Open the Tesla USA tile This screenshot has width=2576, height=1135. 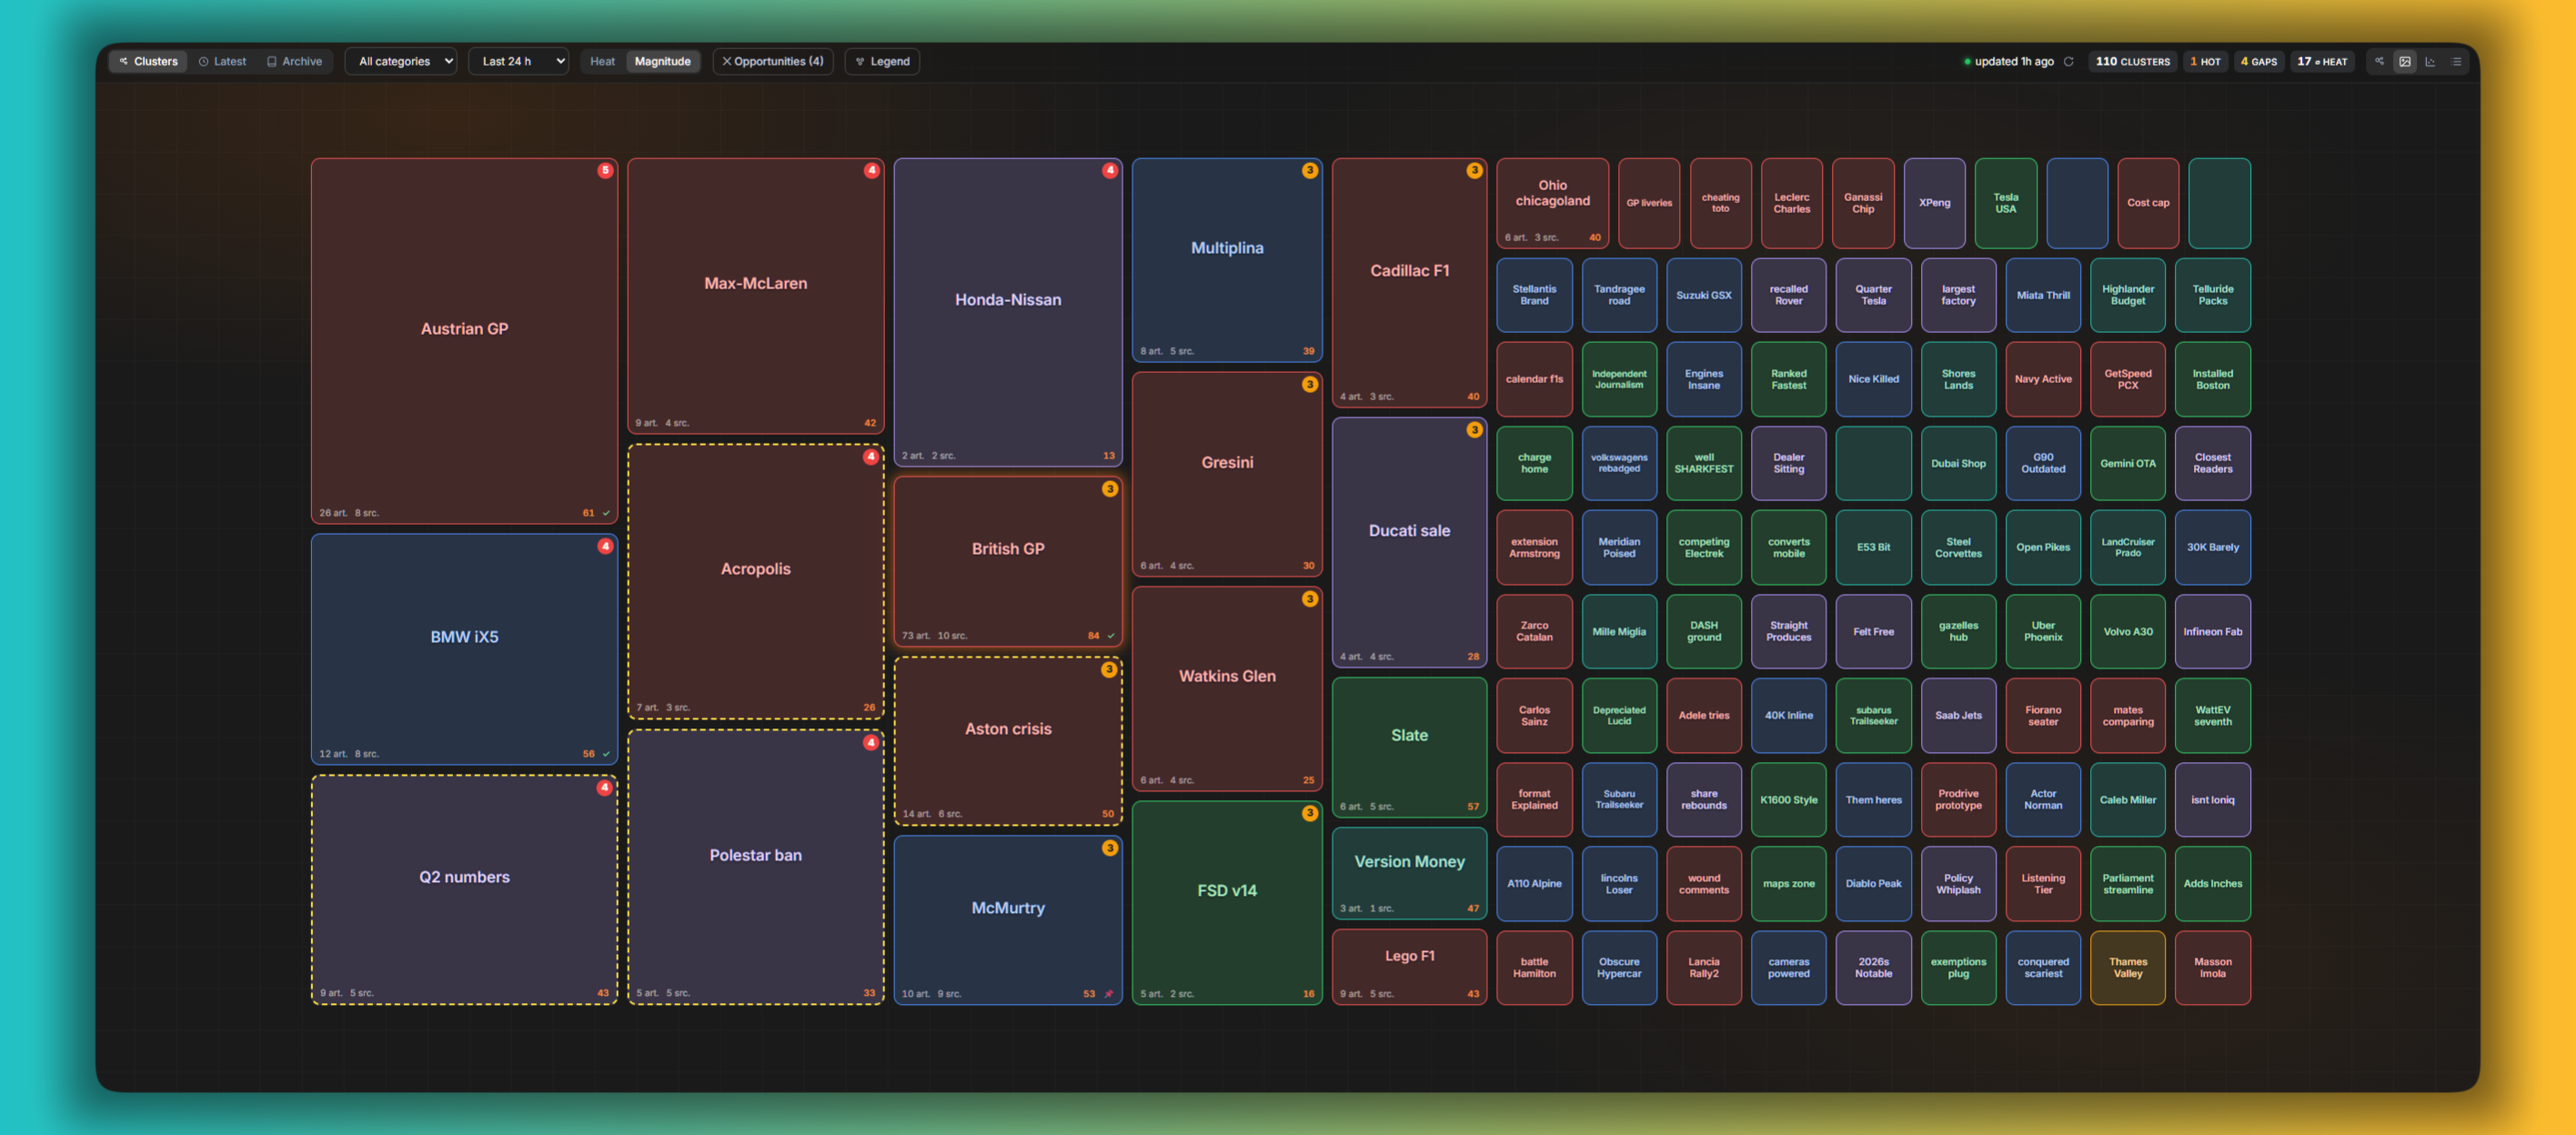(x=2006, y=203)
